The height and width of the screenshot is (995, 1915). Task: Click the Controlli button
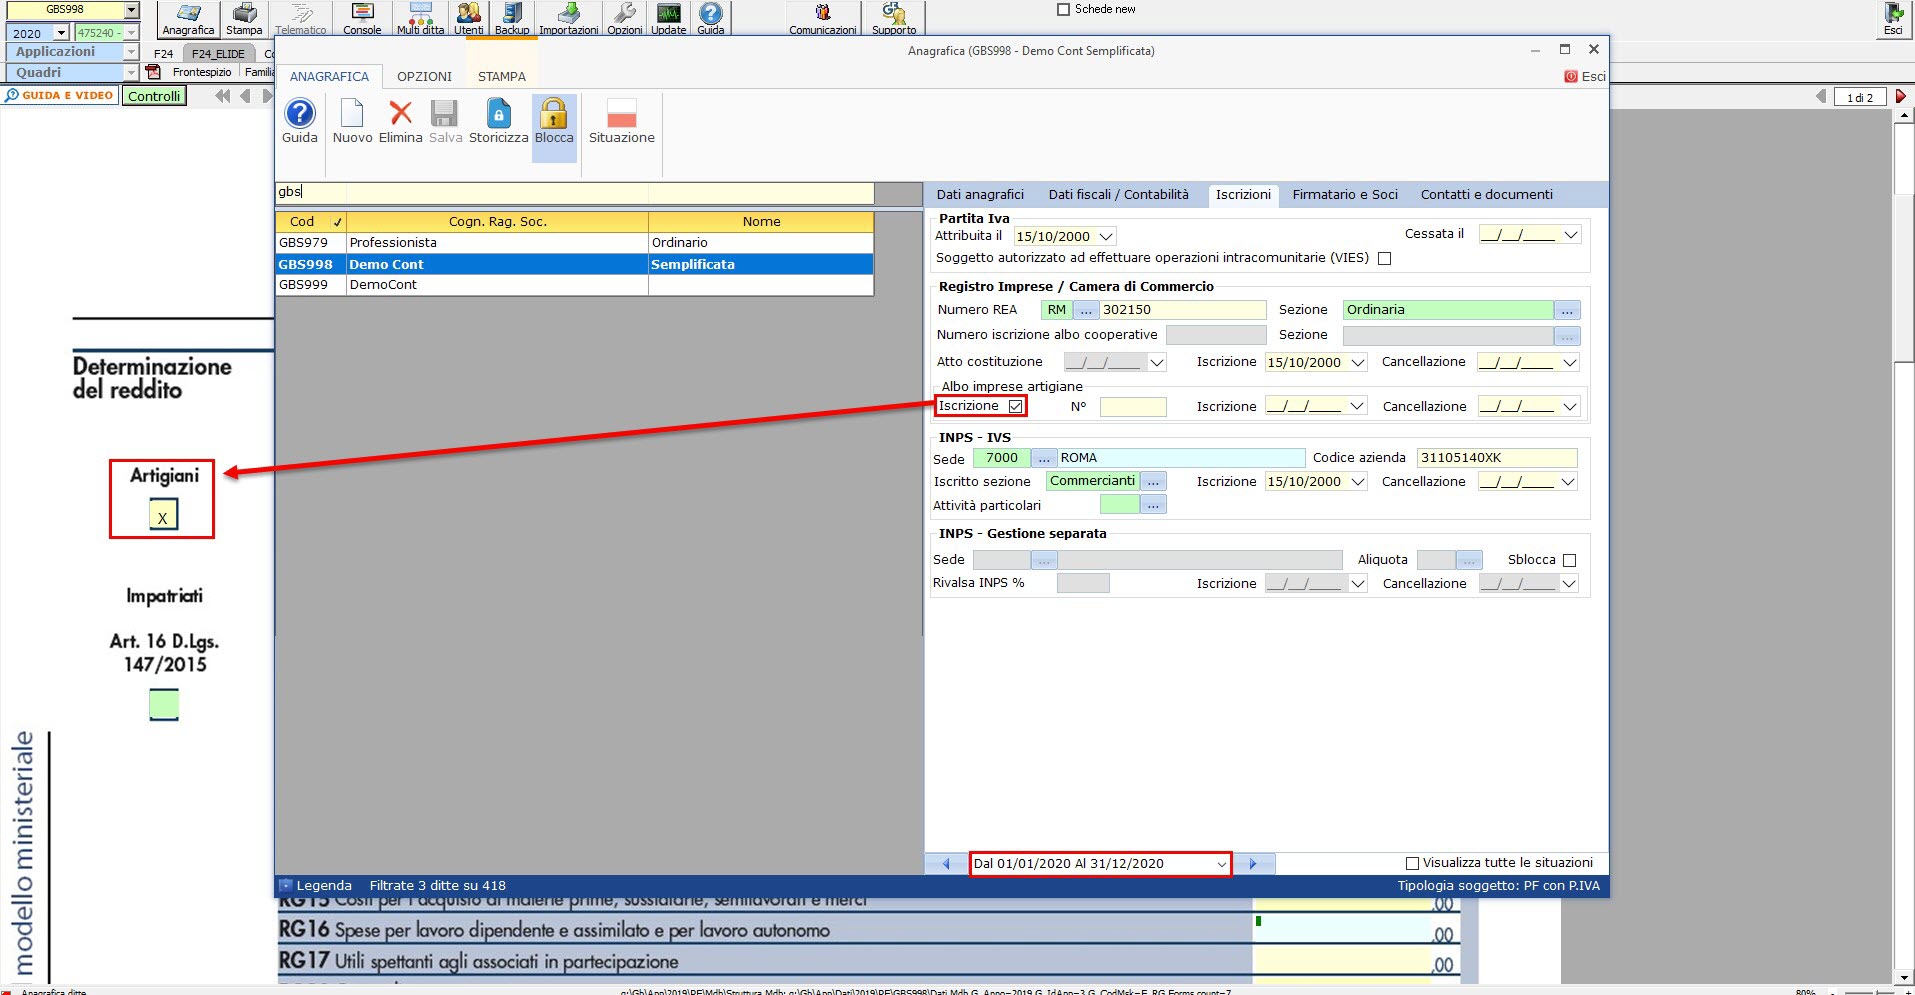click(x=154, y=96)
